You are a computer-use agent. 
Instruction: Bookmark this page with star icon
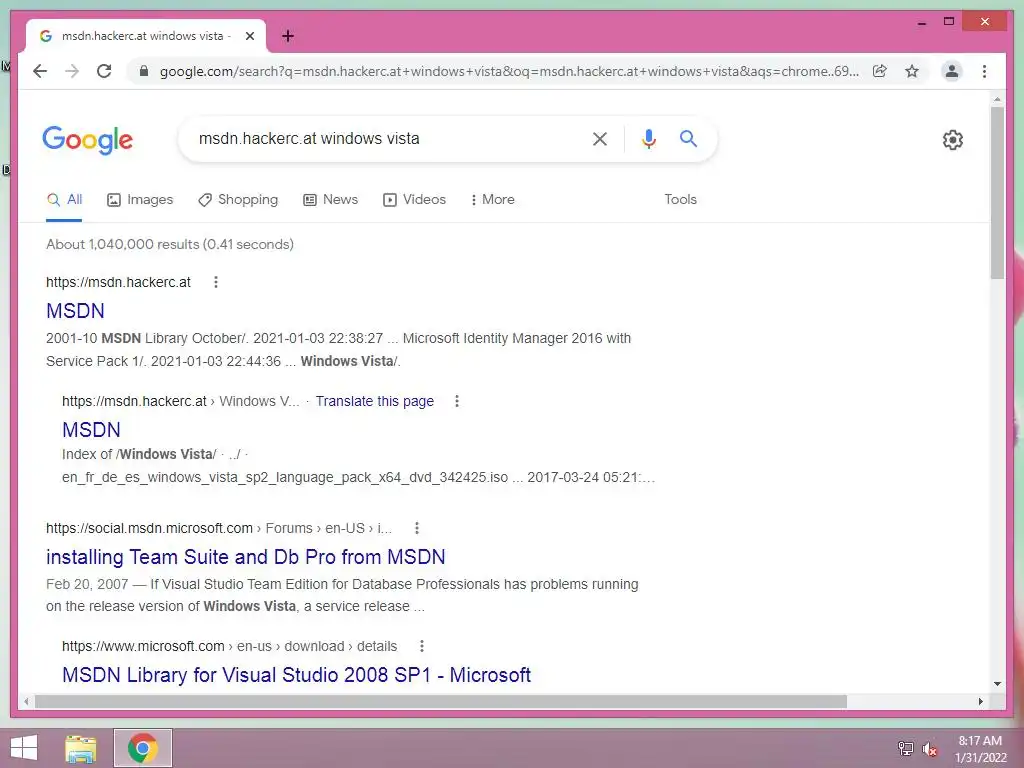tap(912, 71)
